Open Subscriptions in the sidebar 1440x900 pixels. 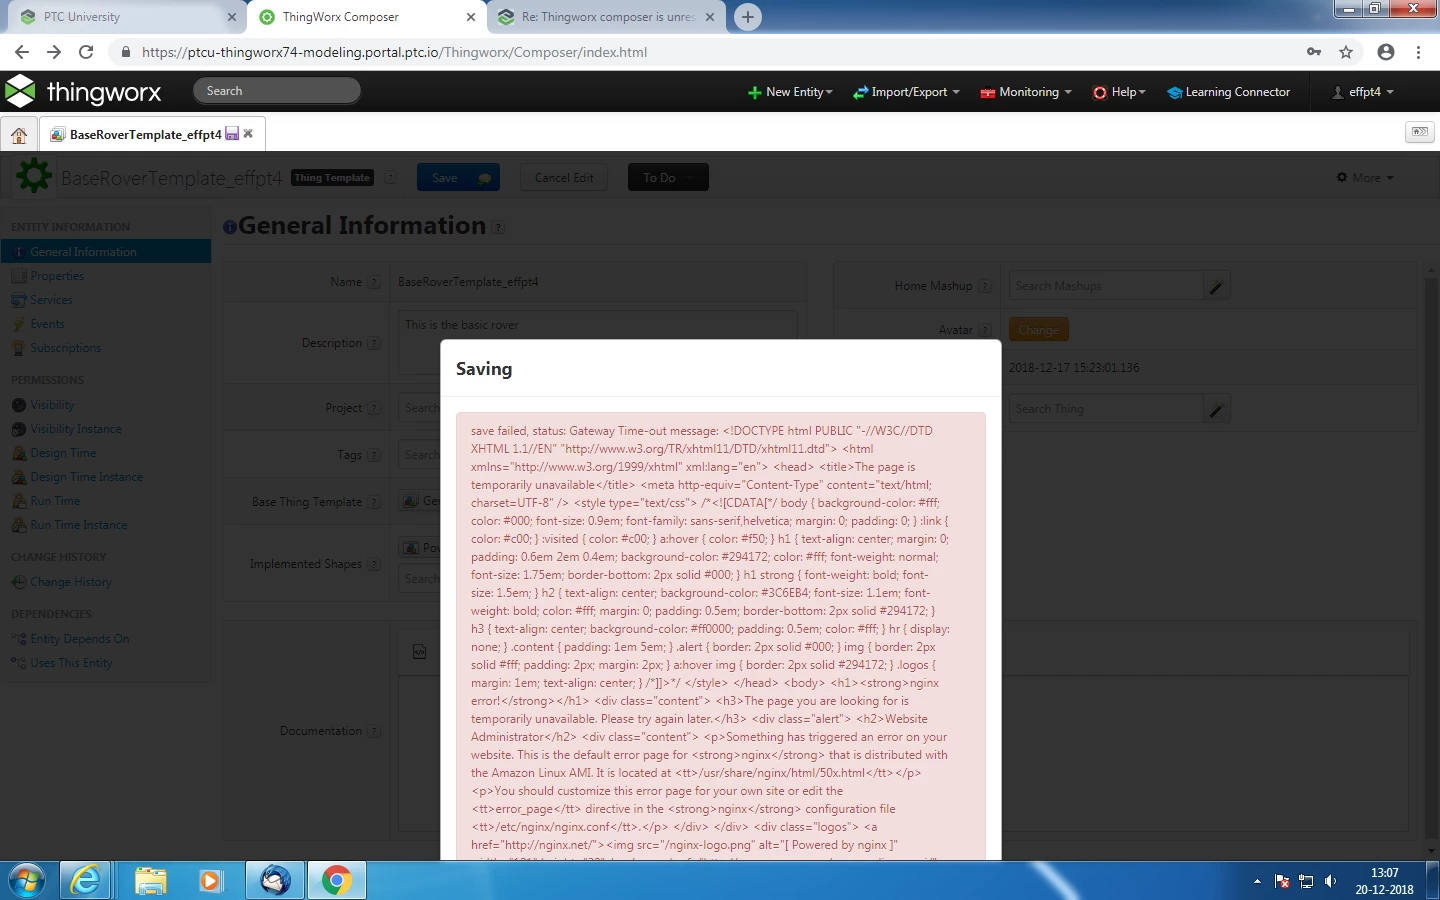point(65,348)
